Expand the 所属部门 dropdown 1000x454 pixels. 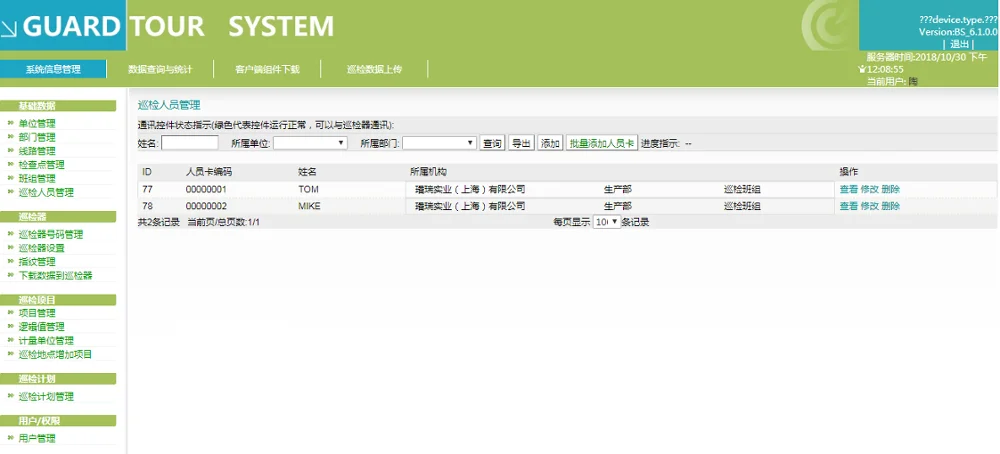pyautogui.click(x=439, y=144)
